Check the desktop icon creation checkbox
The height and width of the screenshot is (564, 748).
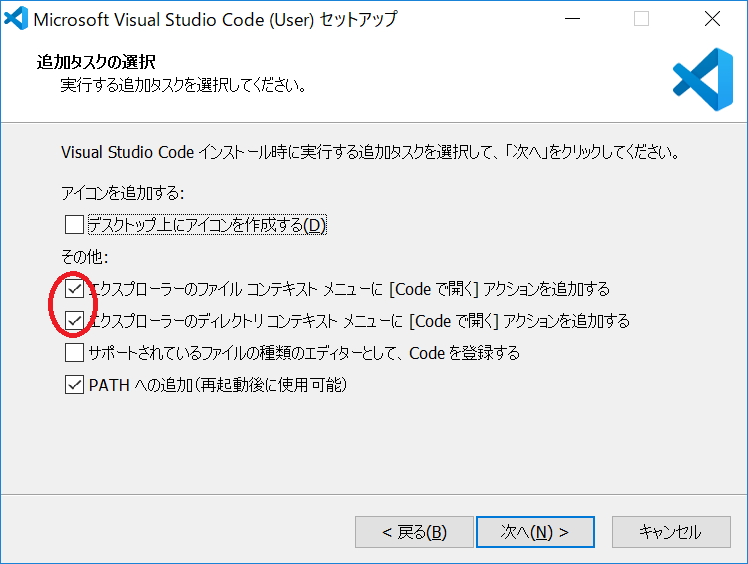click(74, 225)
